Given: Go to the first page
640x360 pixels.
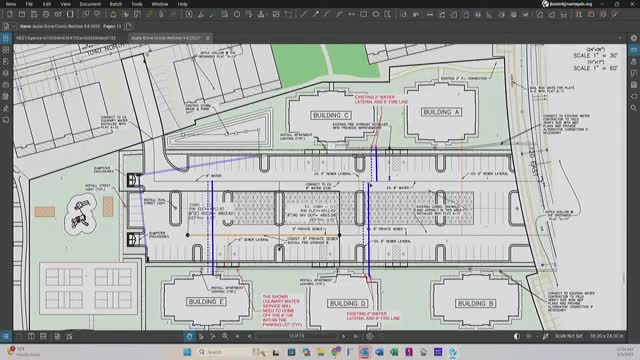Looking at the screenshot, I should [237, 336].
